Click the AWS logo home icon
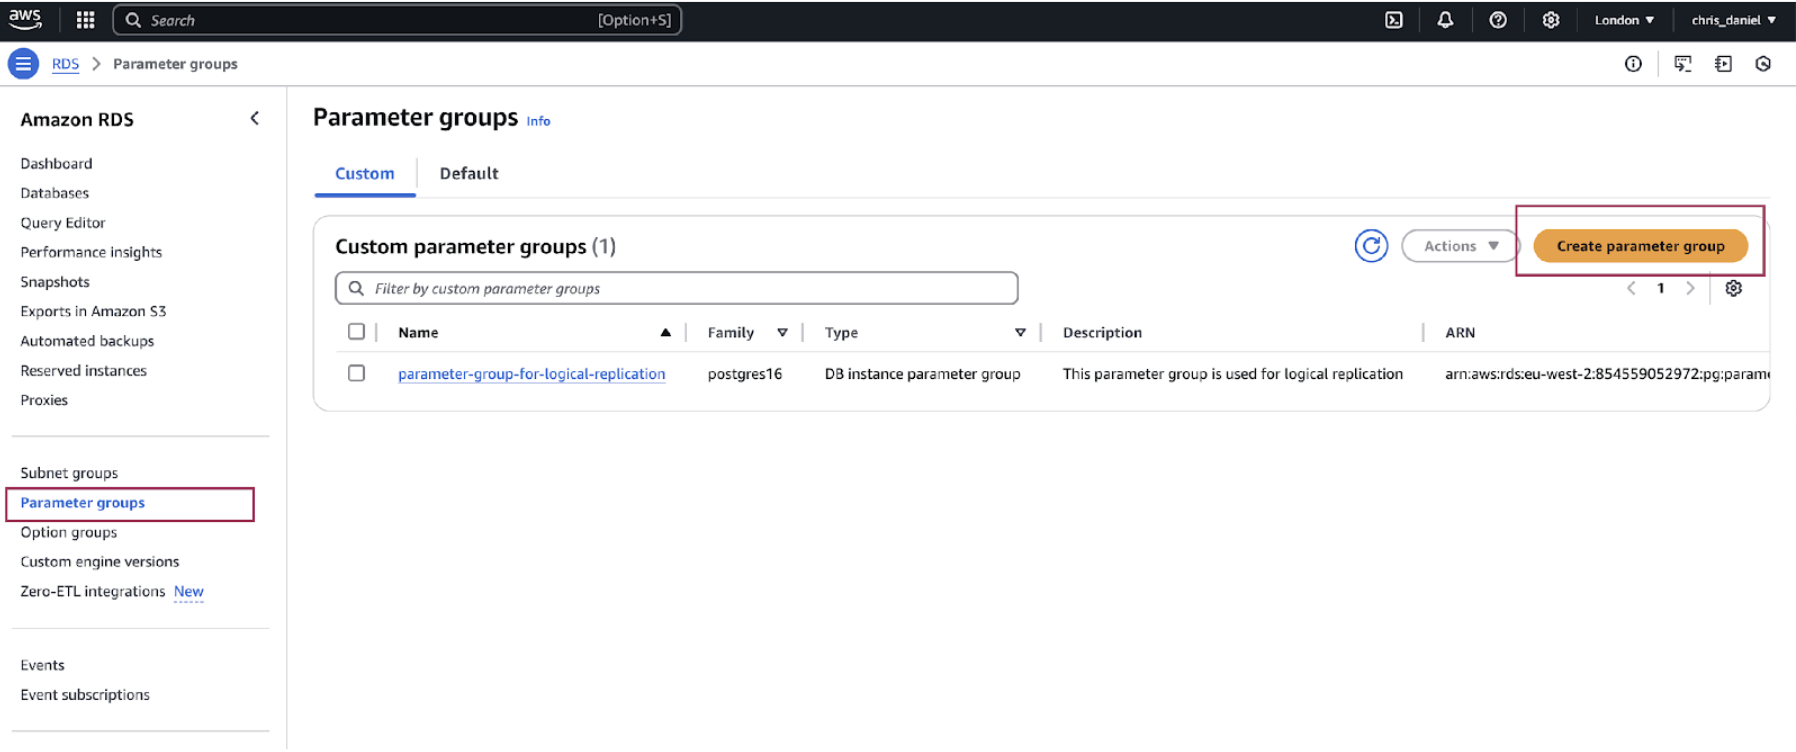 25,19
